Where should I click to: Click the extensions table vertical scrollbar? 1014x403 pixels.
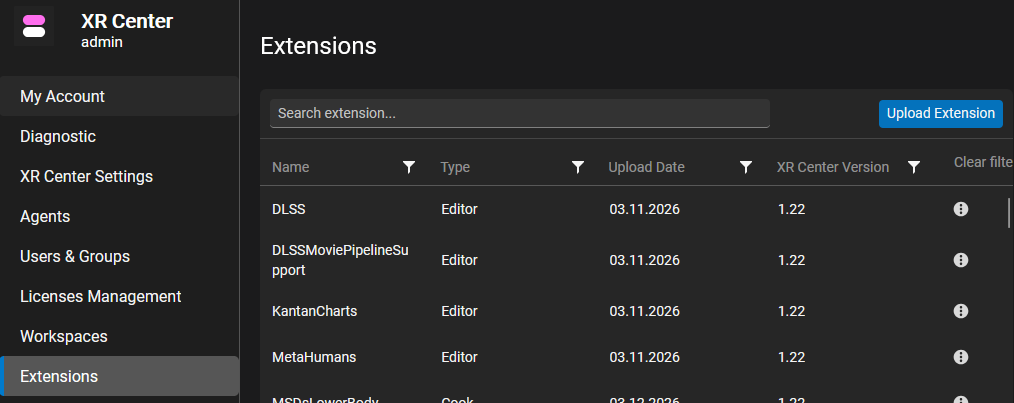tap(1009, 213)
